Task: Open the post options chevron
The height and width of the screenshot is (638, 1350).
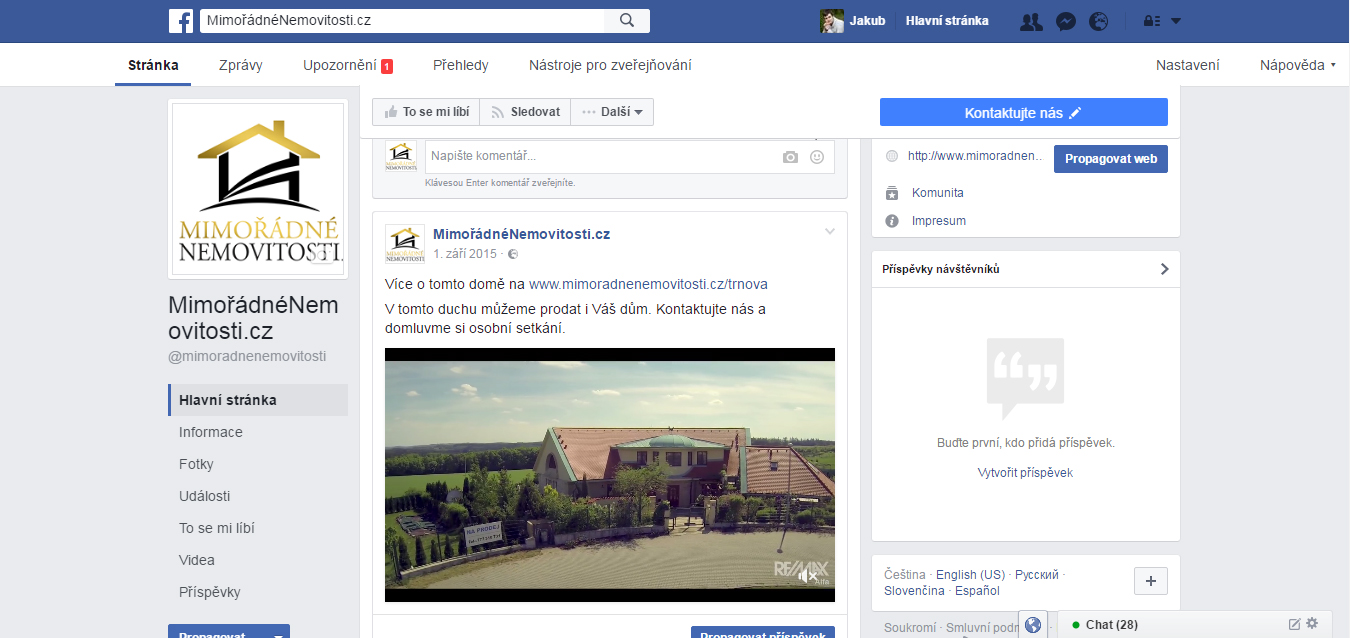Action: click(829, 232)
